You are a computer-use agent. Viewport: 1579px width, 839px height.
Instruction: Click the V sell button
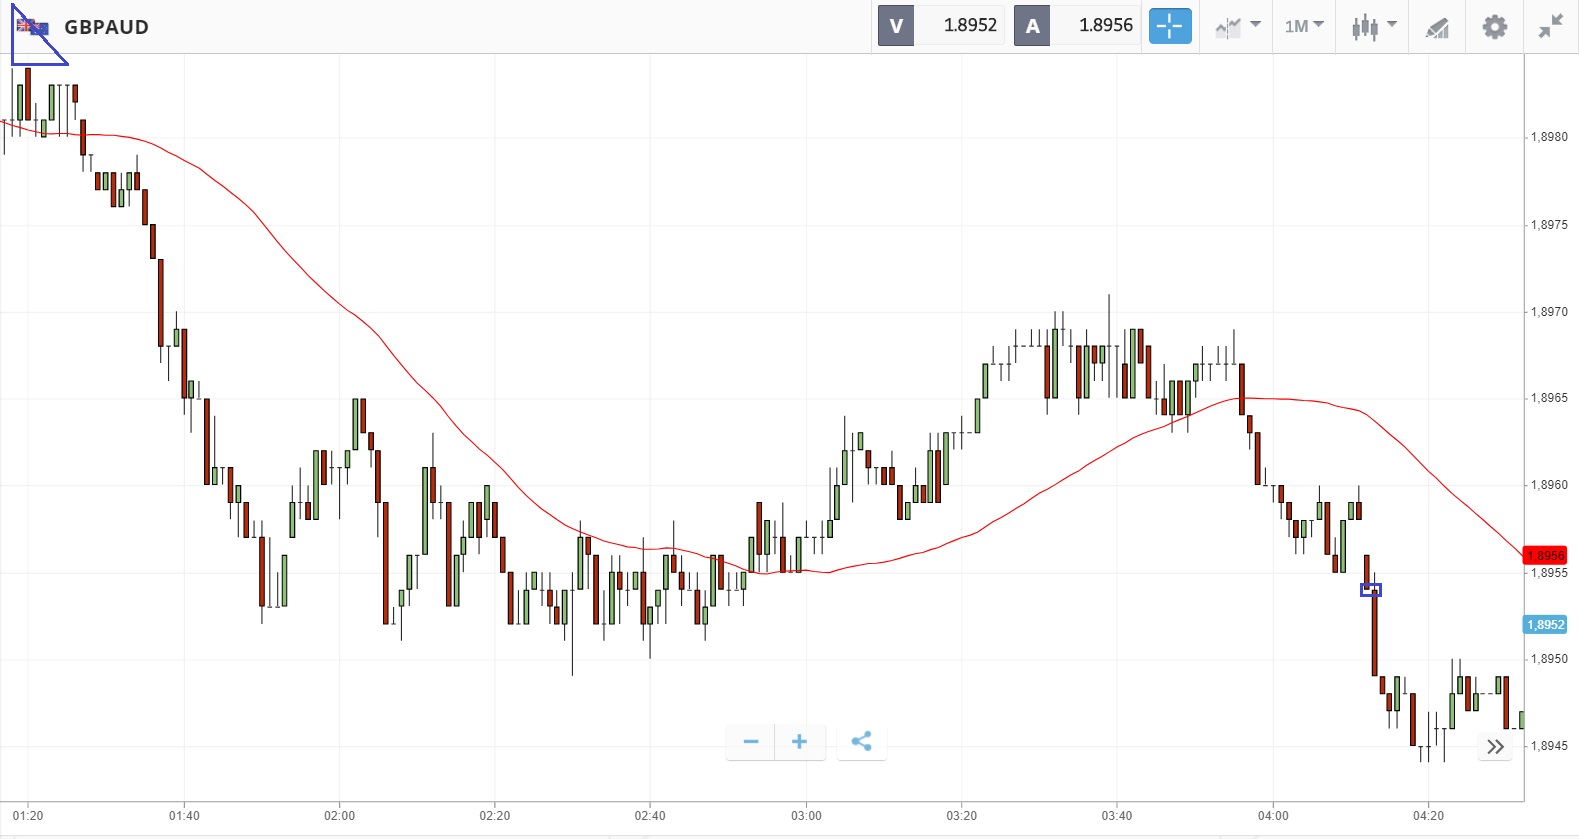pyautogui.click(x=896, y=26)
